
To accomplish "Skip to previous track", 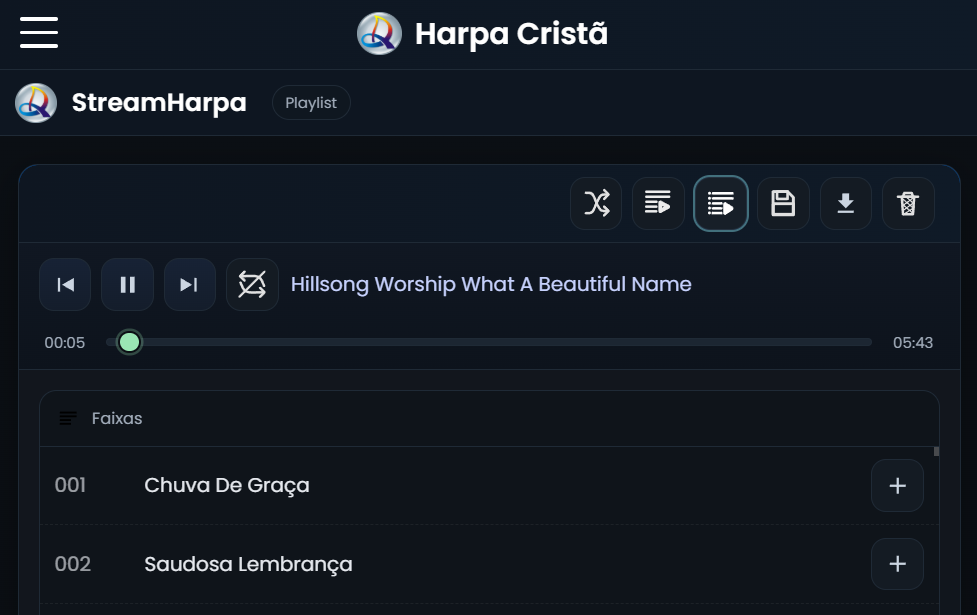I will [65, 285].
